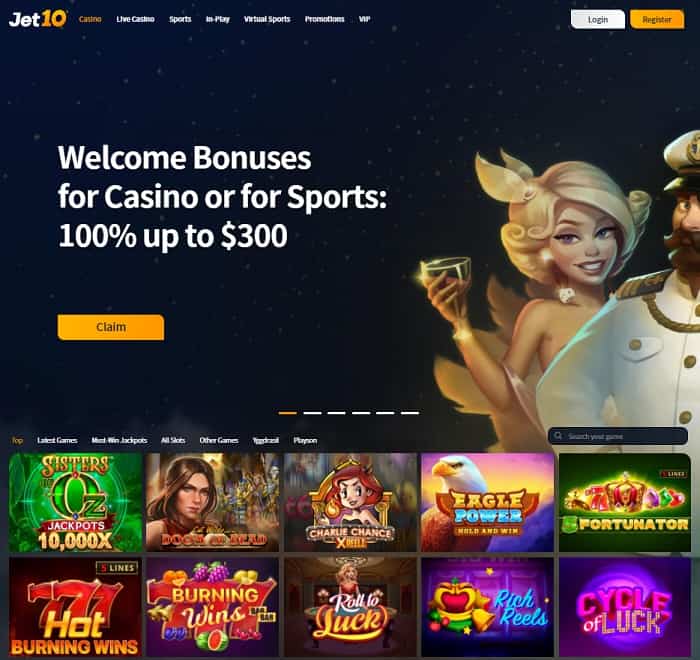This screenshot has height=660, width=700.
Task: Launch the Book of Dead slot
Action: [x=212, y=502]
